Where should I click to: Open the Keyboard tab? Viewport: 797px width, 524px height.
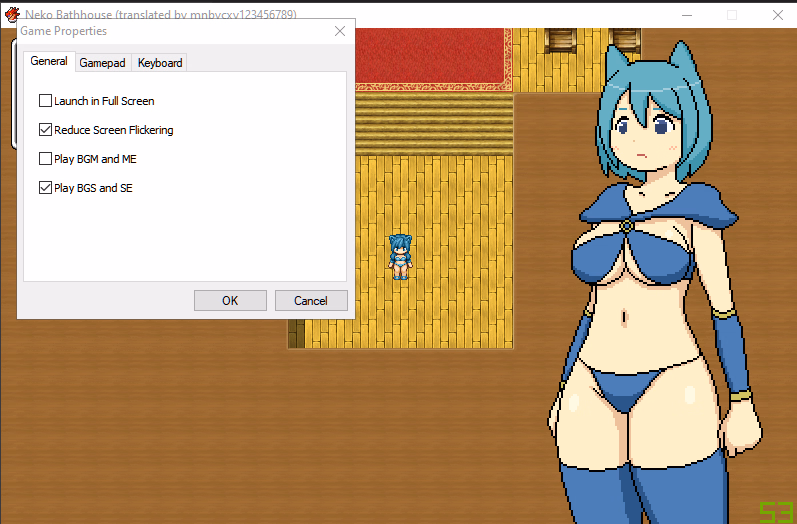160,63
